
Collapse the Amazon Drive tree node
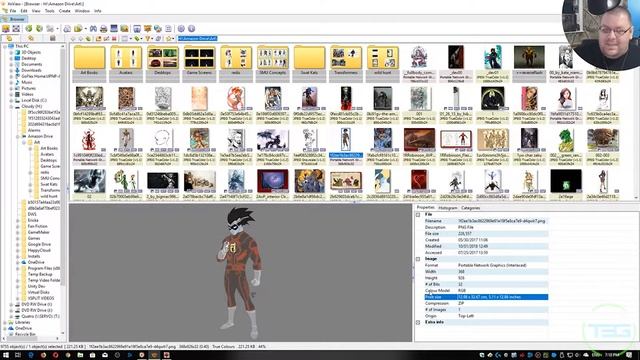coord(18,136)
